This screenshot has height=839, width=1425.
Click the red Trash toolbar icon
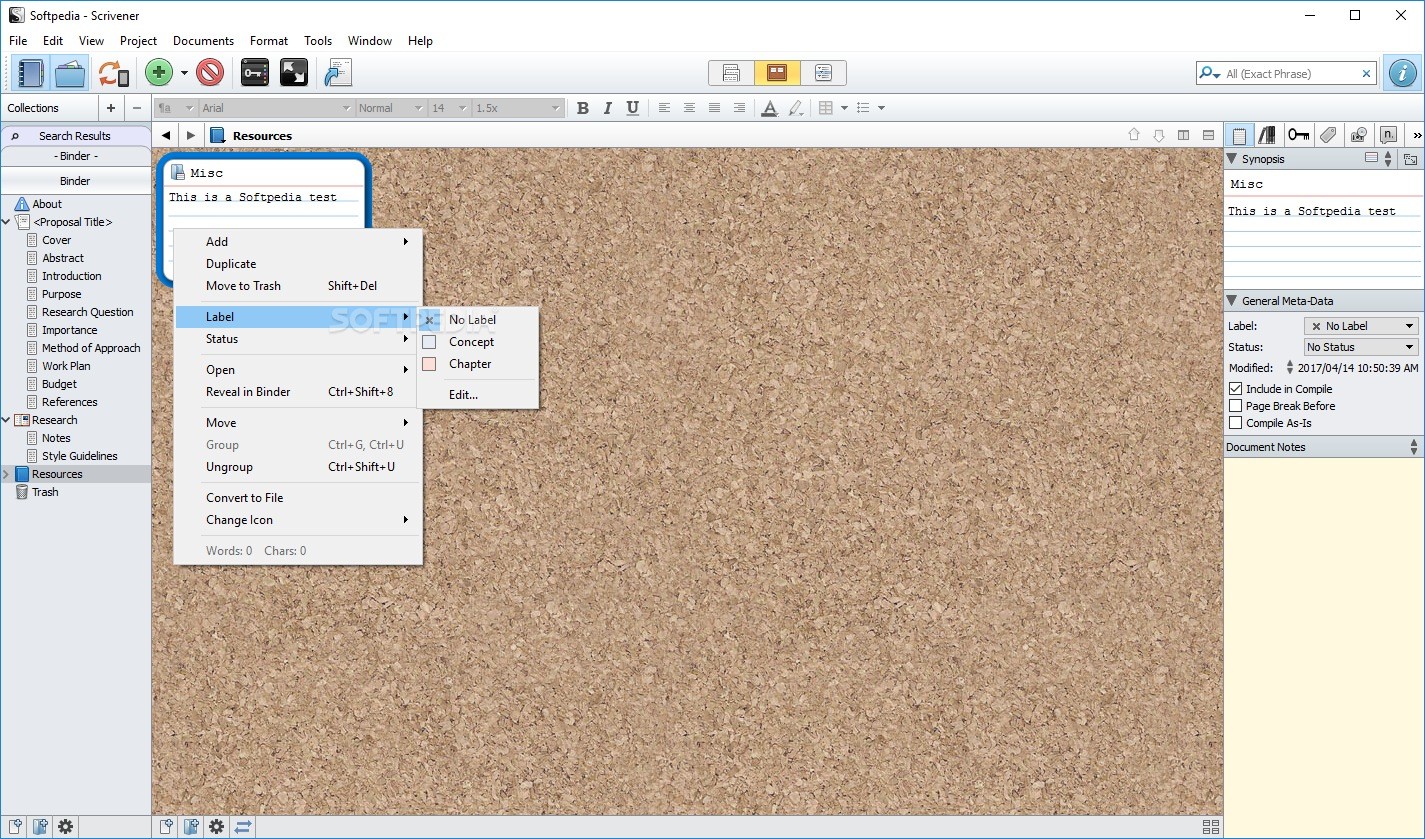[x=210, y=73]
